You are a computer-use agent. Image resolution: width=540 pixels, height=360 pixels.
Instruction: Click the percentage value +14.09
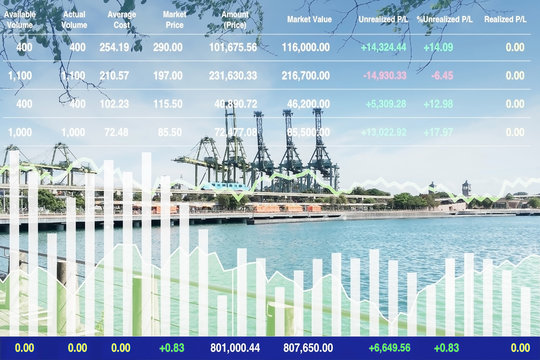[438, 47]
